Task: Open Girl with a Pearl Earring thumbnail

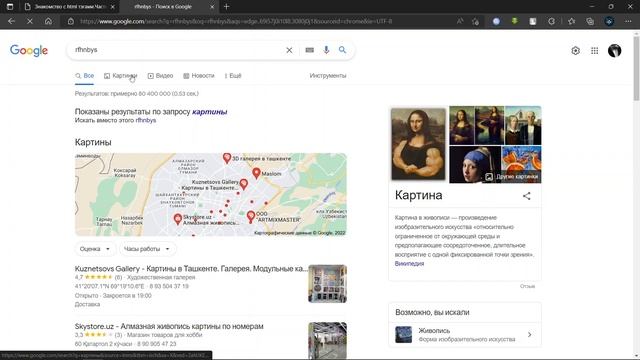Action: click(x=475, y=165)
